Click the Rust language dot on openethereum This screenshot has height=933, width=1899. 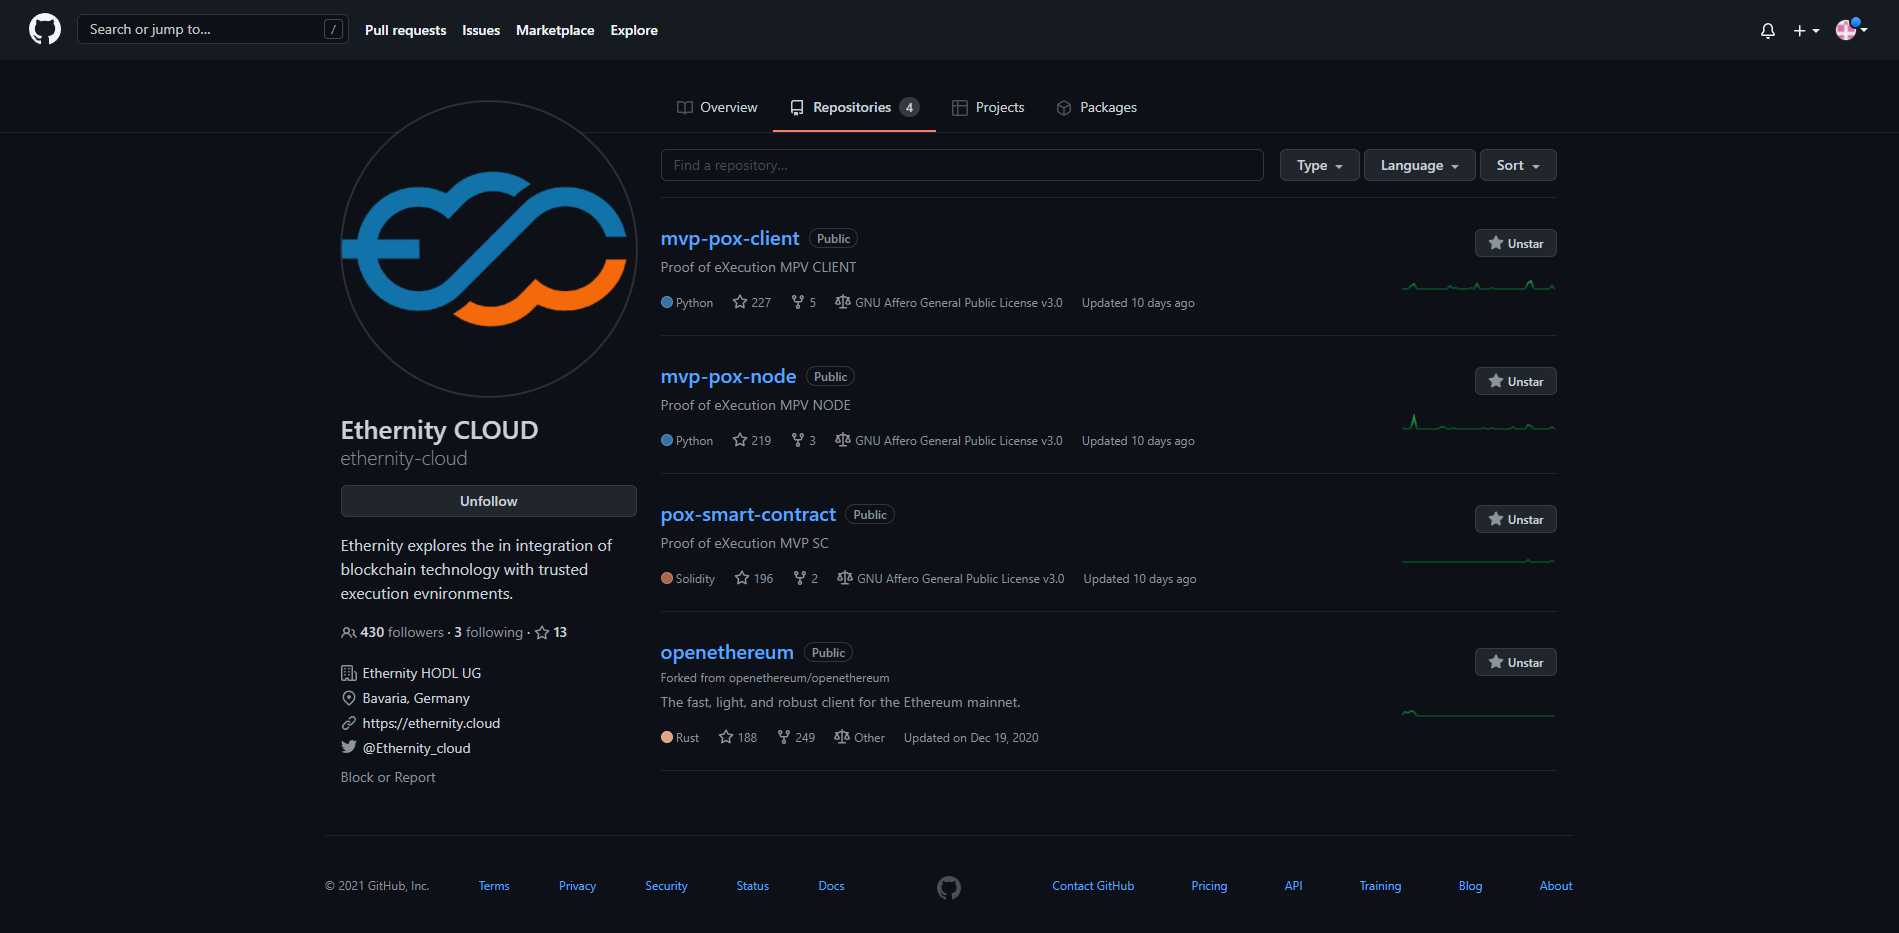(x=667, y=737)
